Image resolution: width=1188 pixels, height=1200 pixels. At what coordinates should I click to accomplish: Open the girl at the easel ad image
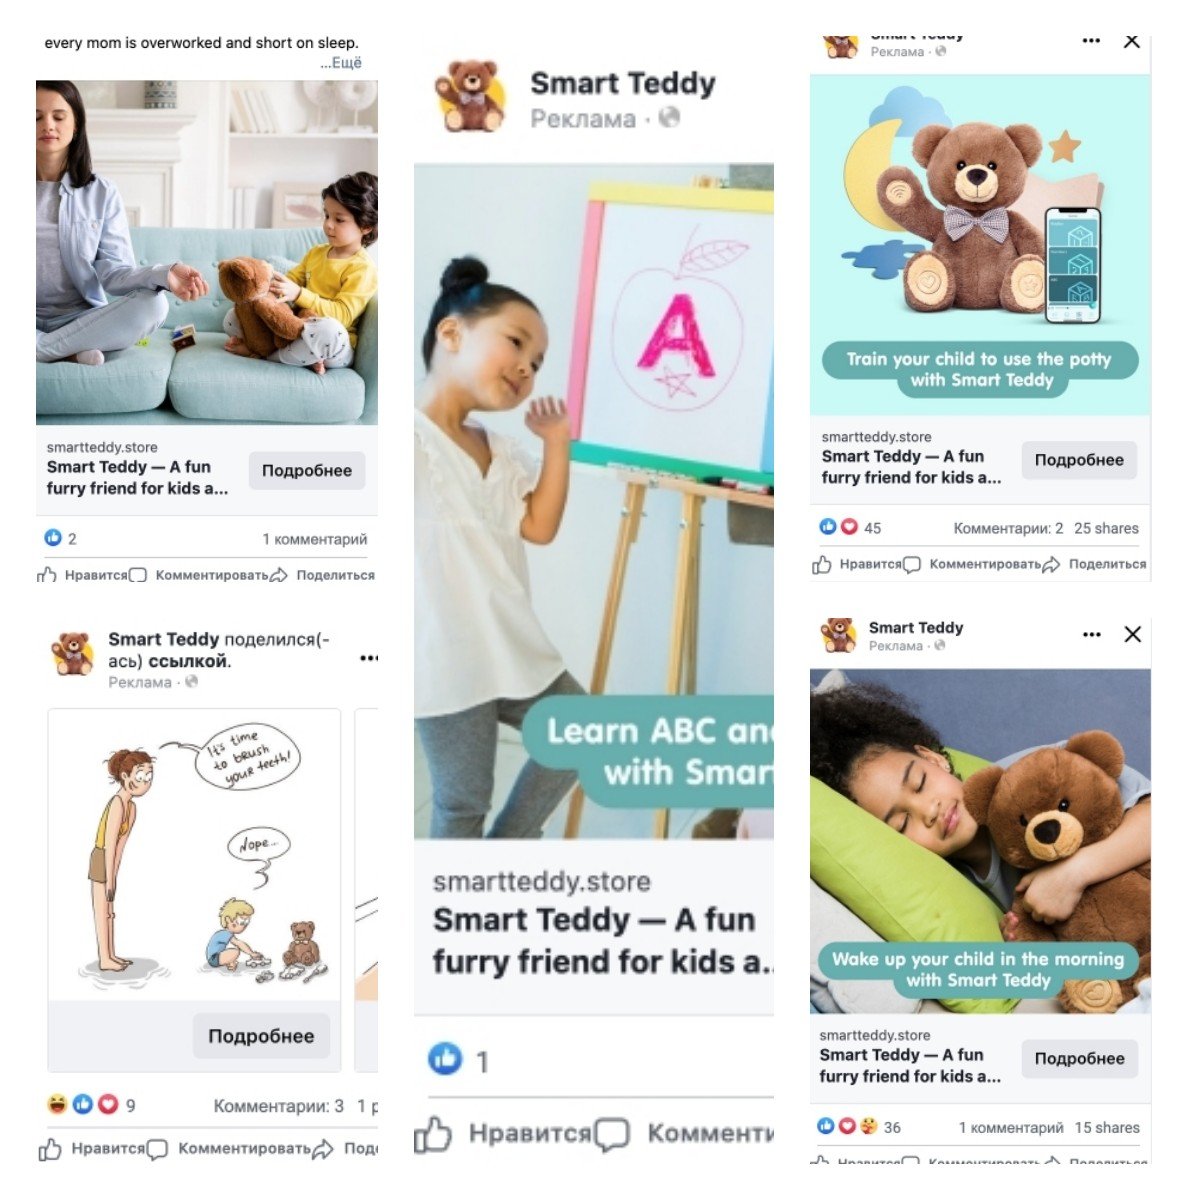point(594,501)
